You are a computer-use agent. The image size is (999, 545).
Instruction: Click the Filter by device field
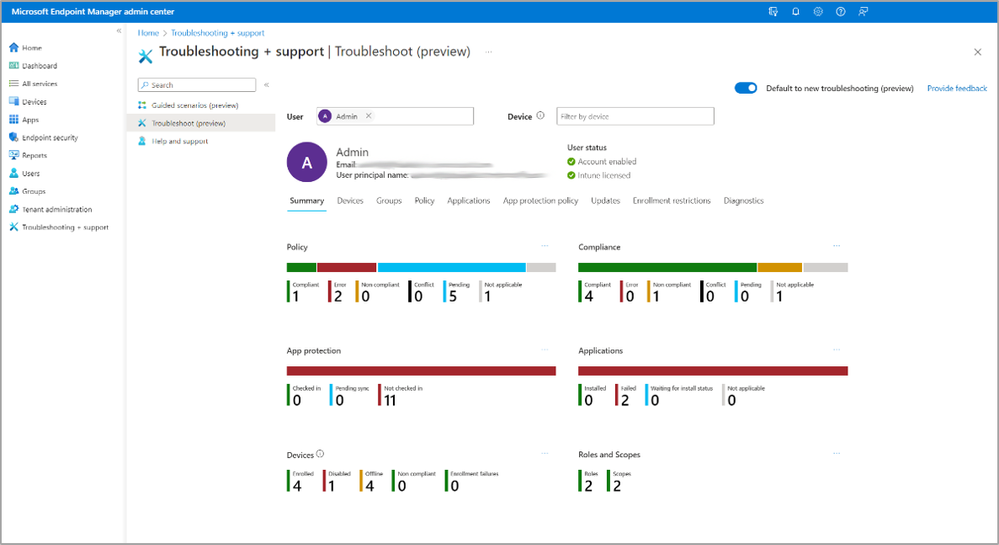(635, 117)
